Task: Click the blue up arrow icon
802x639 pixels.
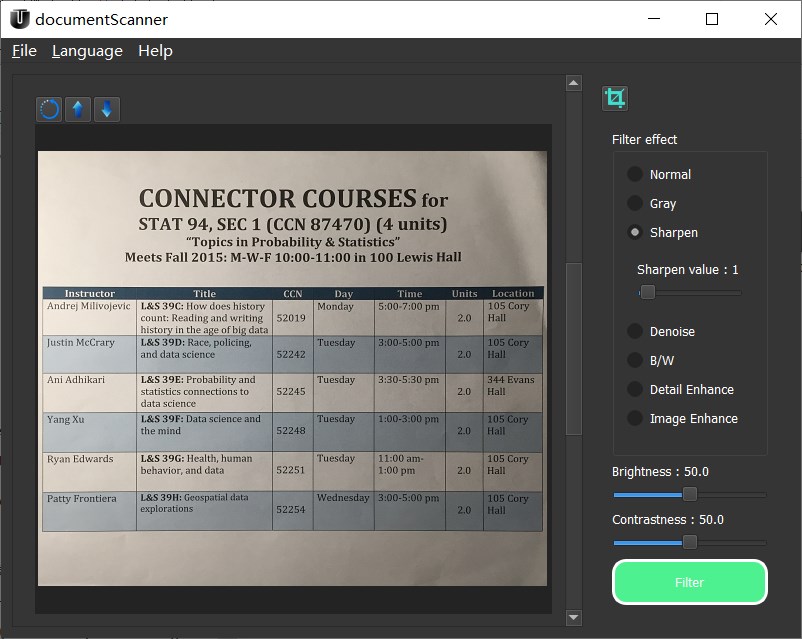Action: click(78, 109)
